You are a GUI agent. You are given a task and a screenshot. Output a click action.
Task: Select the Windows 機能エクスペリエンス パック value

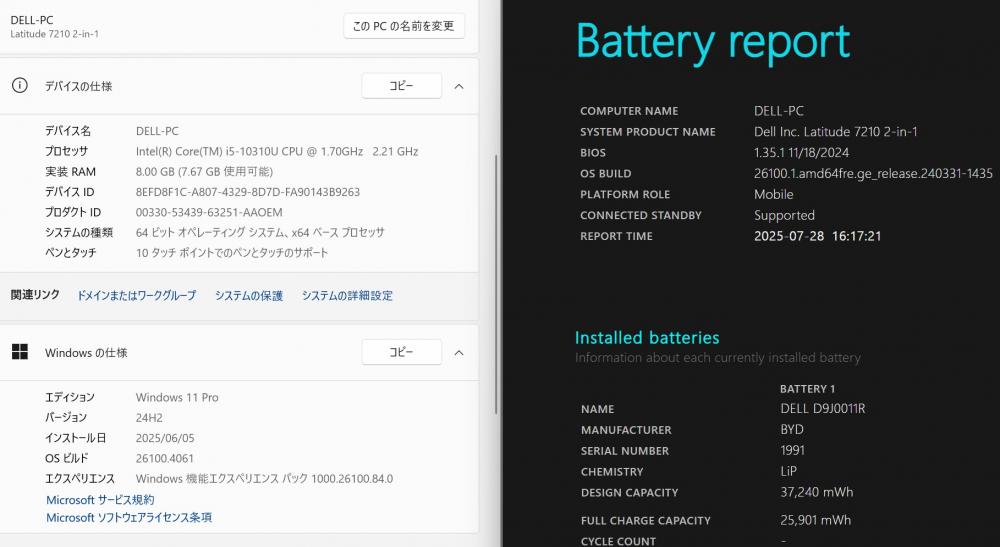(x=264, y=479)
